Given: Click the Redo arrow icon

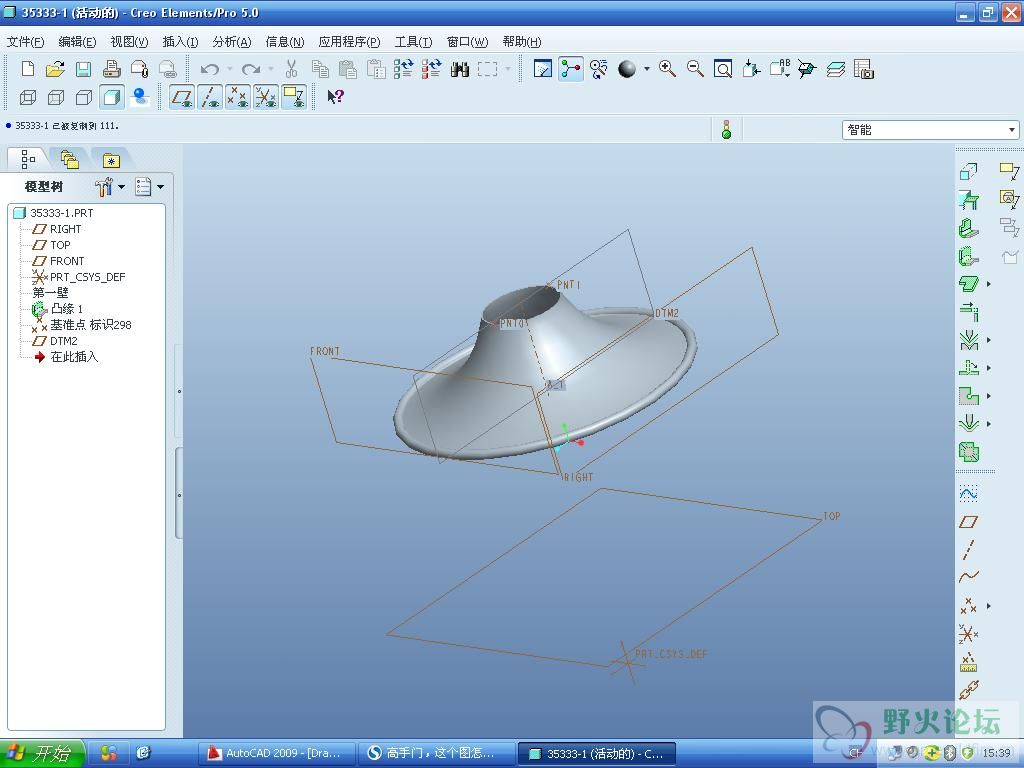Looking at the screenshot, I should point(251,69).
